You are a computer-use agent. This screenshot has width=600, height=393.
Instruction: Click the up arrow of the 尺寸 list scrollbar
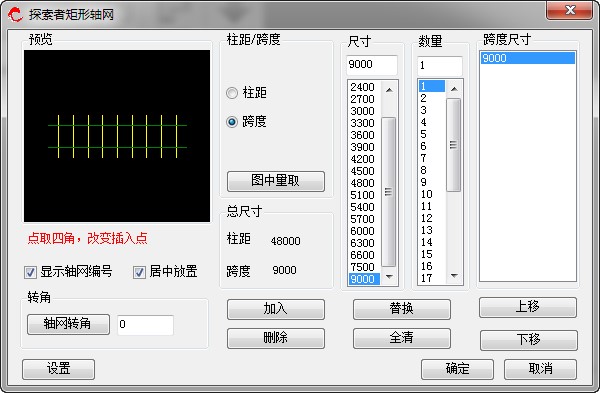(x=389, y=90)
